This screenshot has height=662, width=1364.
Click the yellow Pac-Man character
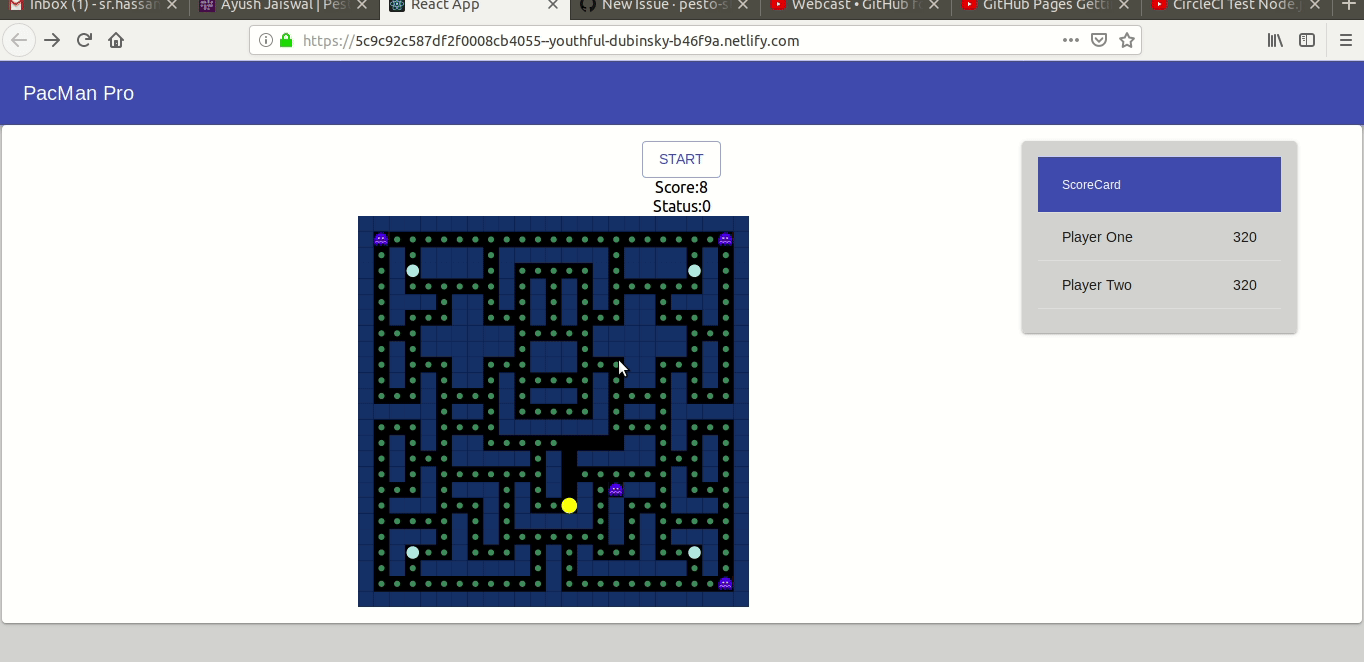569,506
